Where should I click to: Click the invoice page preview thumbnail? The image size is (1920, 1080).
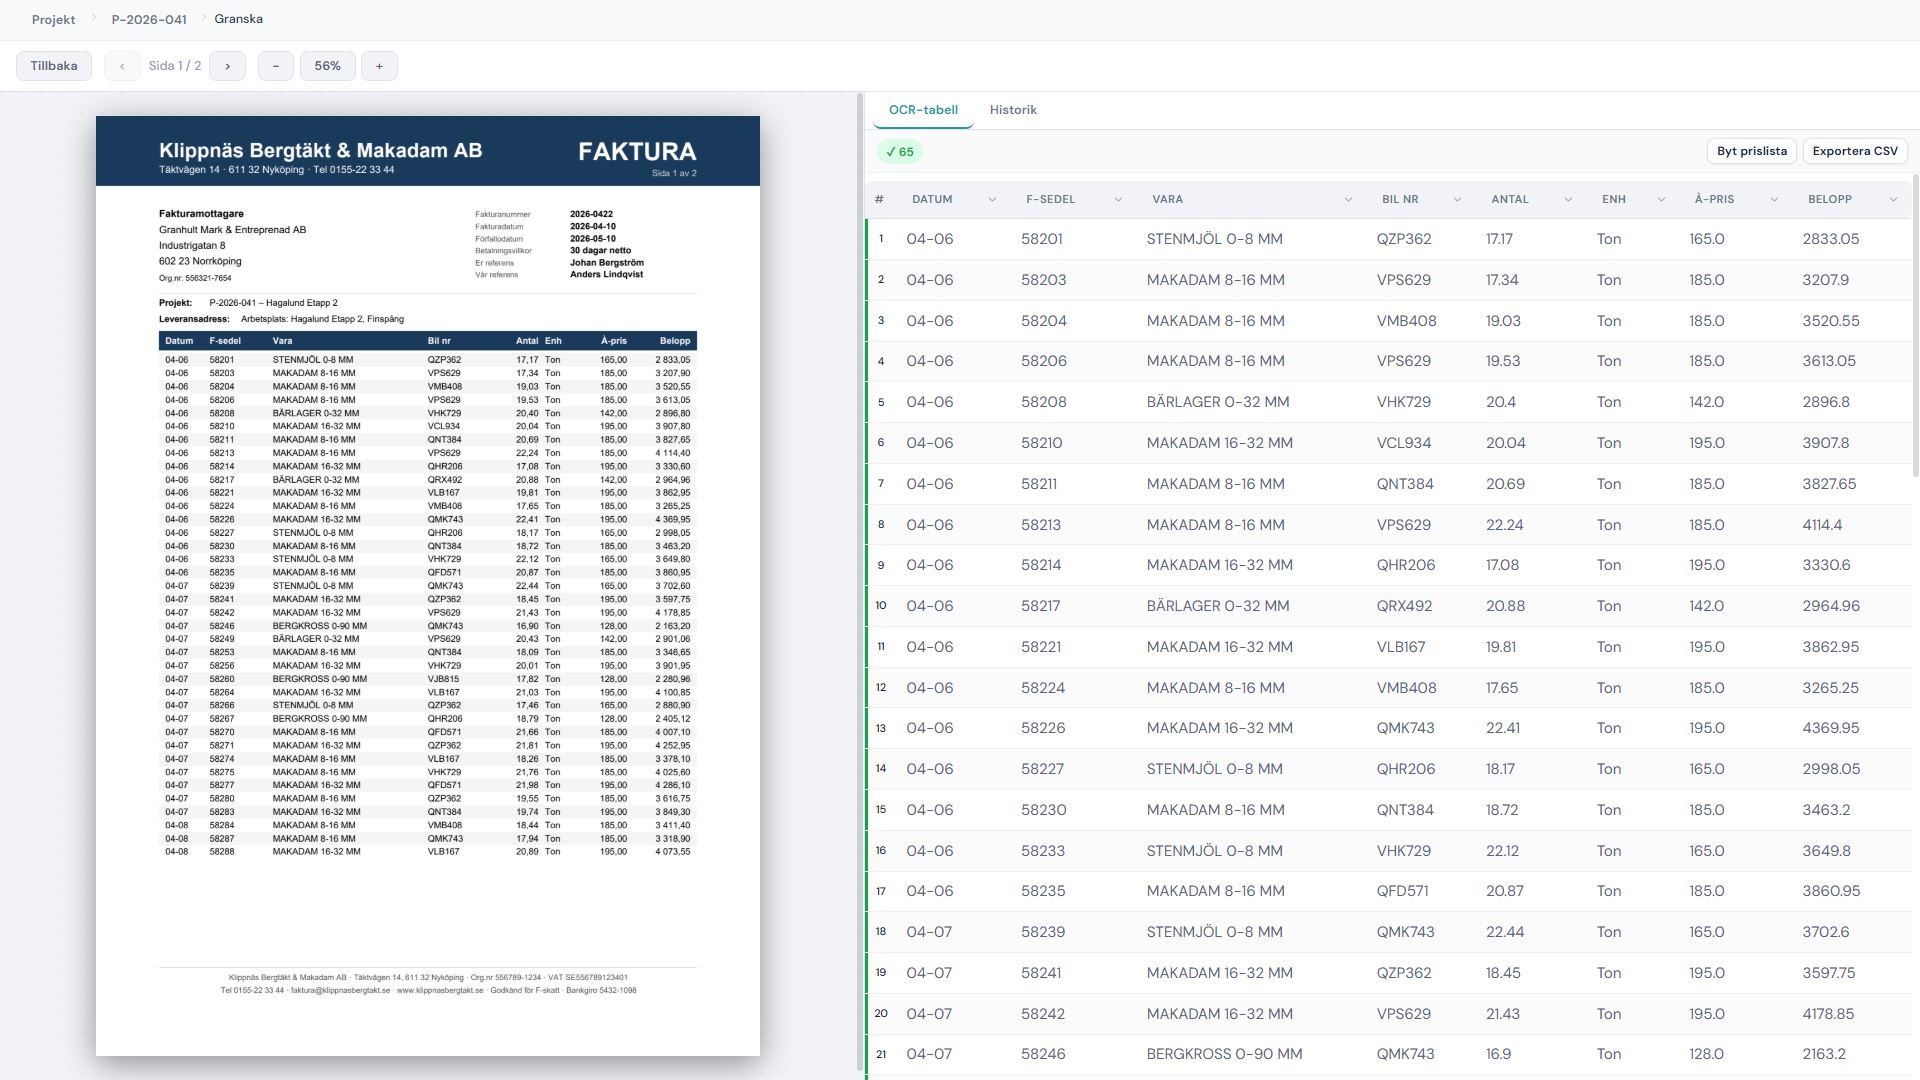tap(428, 585)
